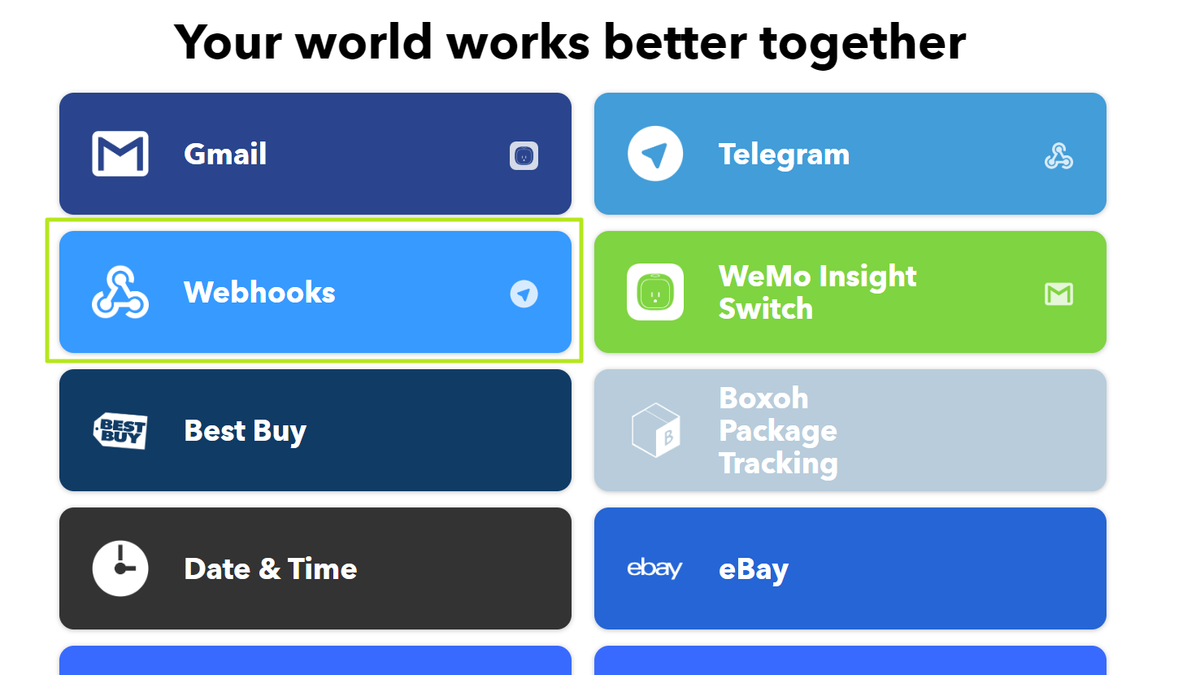Select the Telegram service name
Image resolution: width=1200 pixels, height=675 pixels.
click(x=784, y=154)
